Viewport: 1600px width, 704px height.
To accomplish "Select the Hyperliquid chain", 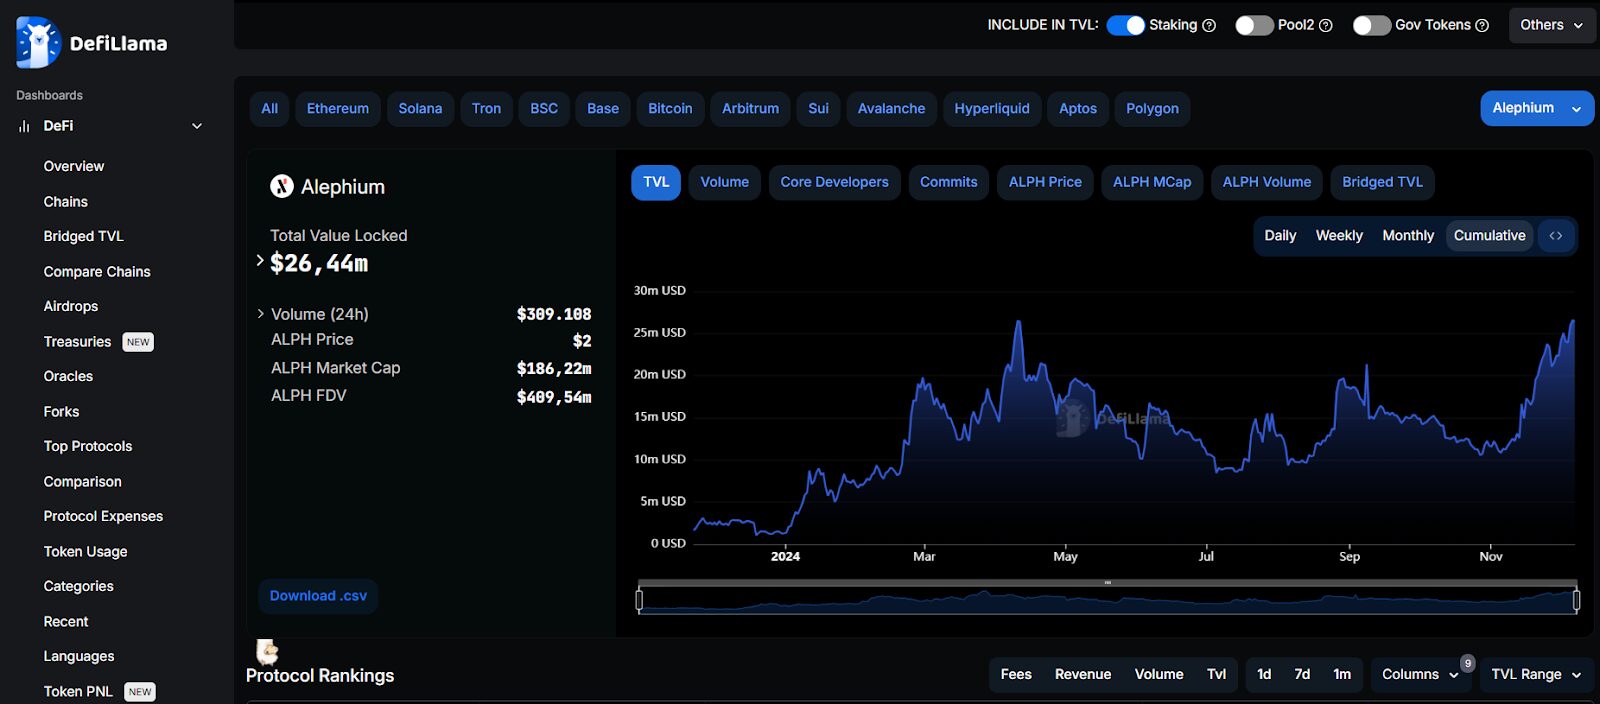I will [992, 109].
